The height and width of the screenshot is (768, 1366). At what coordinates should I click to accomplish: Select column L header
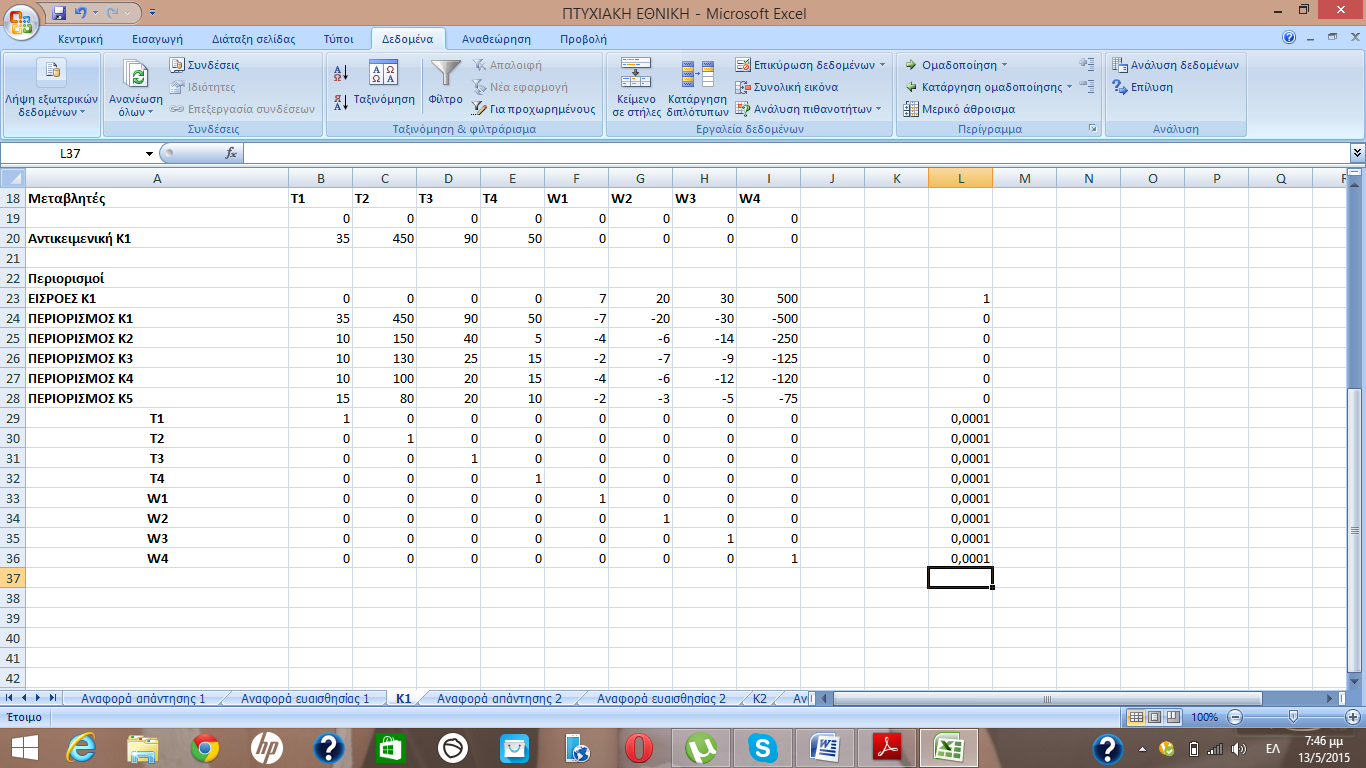[960, 178]
